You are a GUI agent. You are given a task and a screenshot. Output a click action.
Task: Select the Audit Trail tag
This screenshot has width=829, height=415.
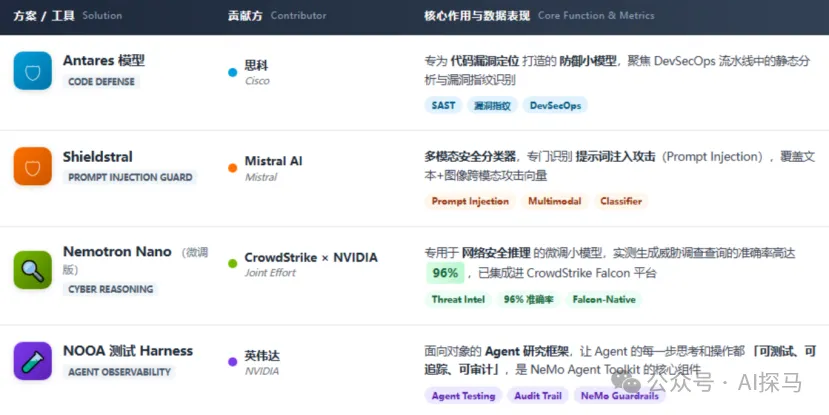click(538, 395)
